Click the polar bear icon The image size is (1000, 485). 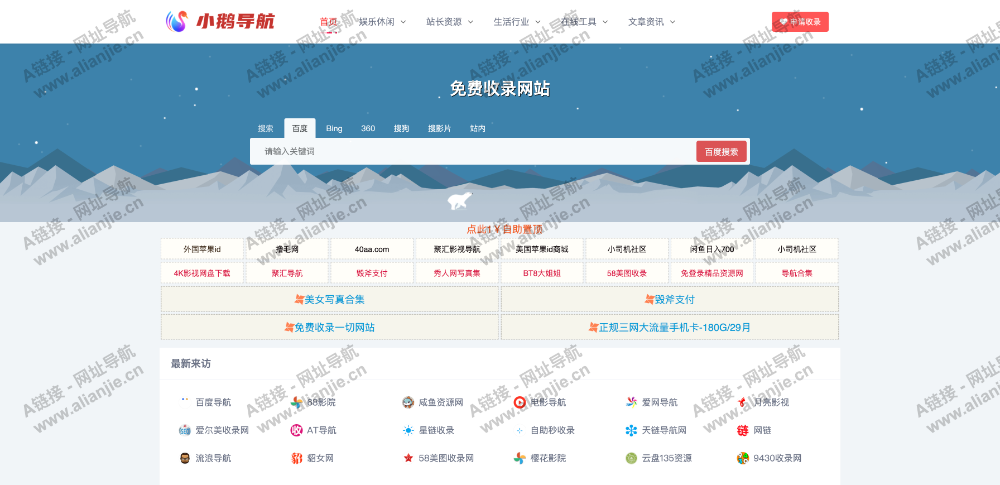[x=460, y=201]
